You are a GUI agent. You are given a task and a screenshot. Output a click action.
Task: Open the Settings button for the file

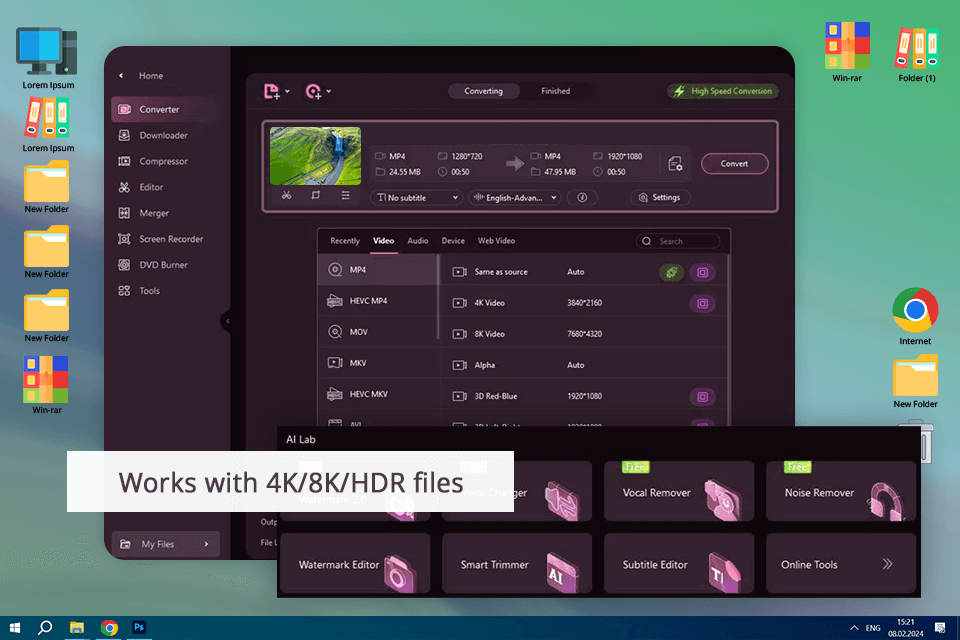coord(660,198)
